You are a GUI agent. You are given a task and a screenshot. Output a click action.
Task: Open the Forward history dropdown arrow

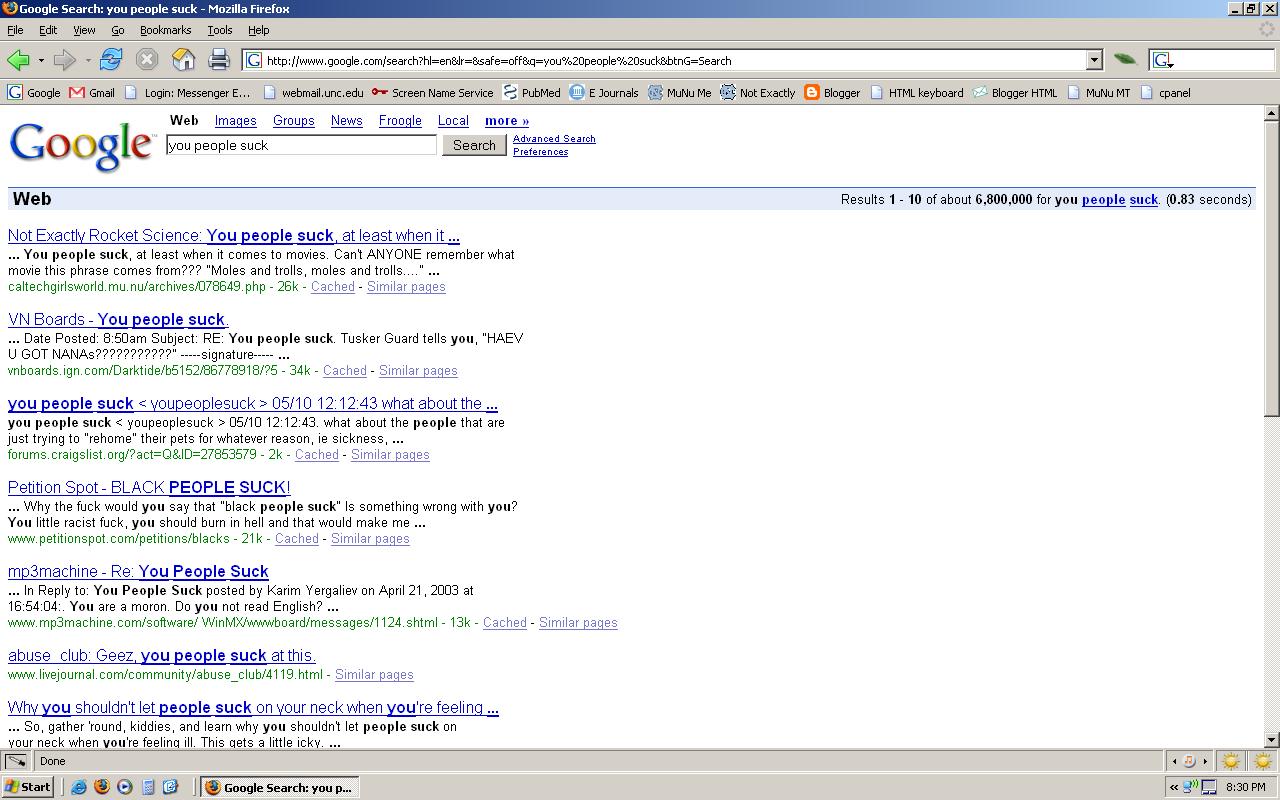[87, 60]
